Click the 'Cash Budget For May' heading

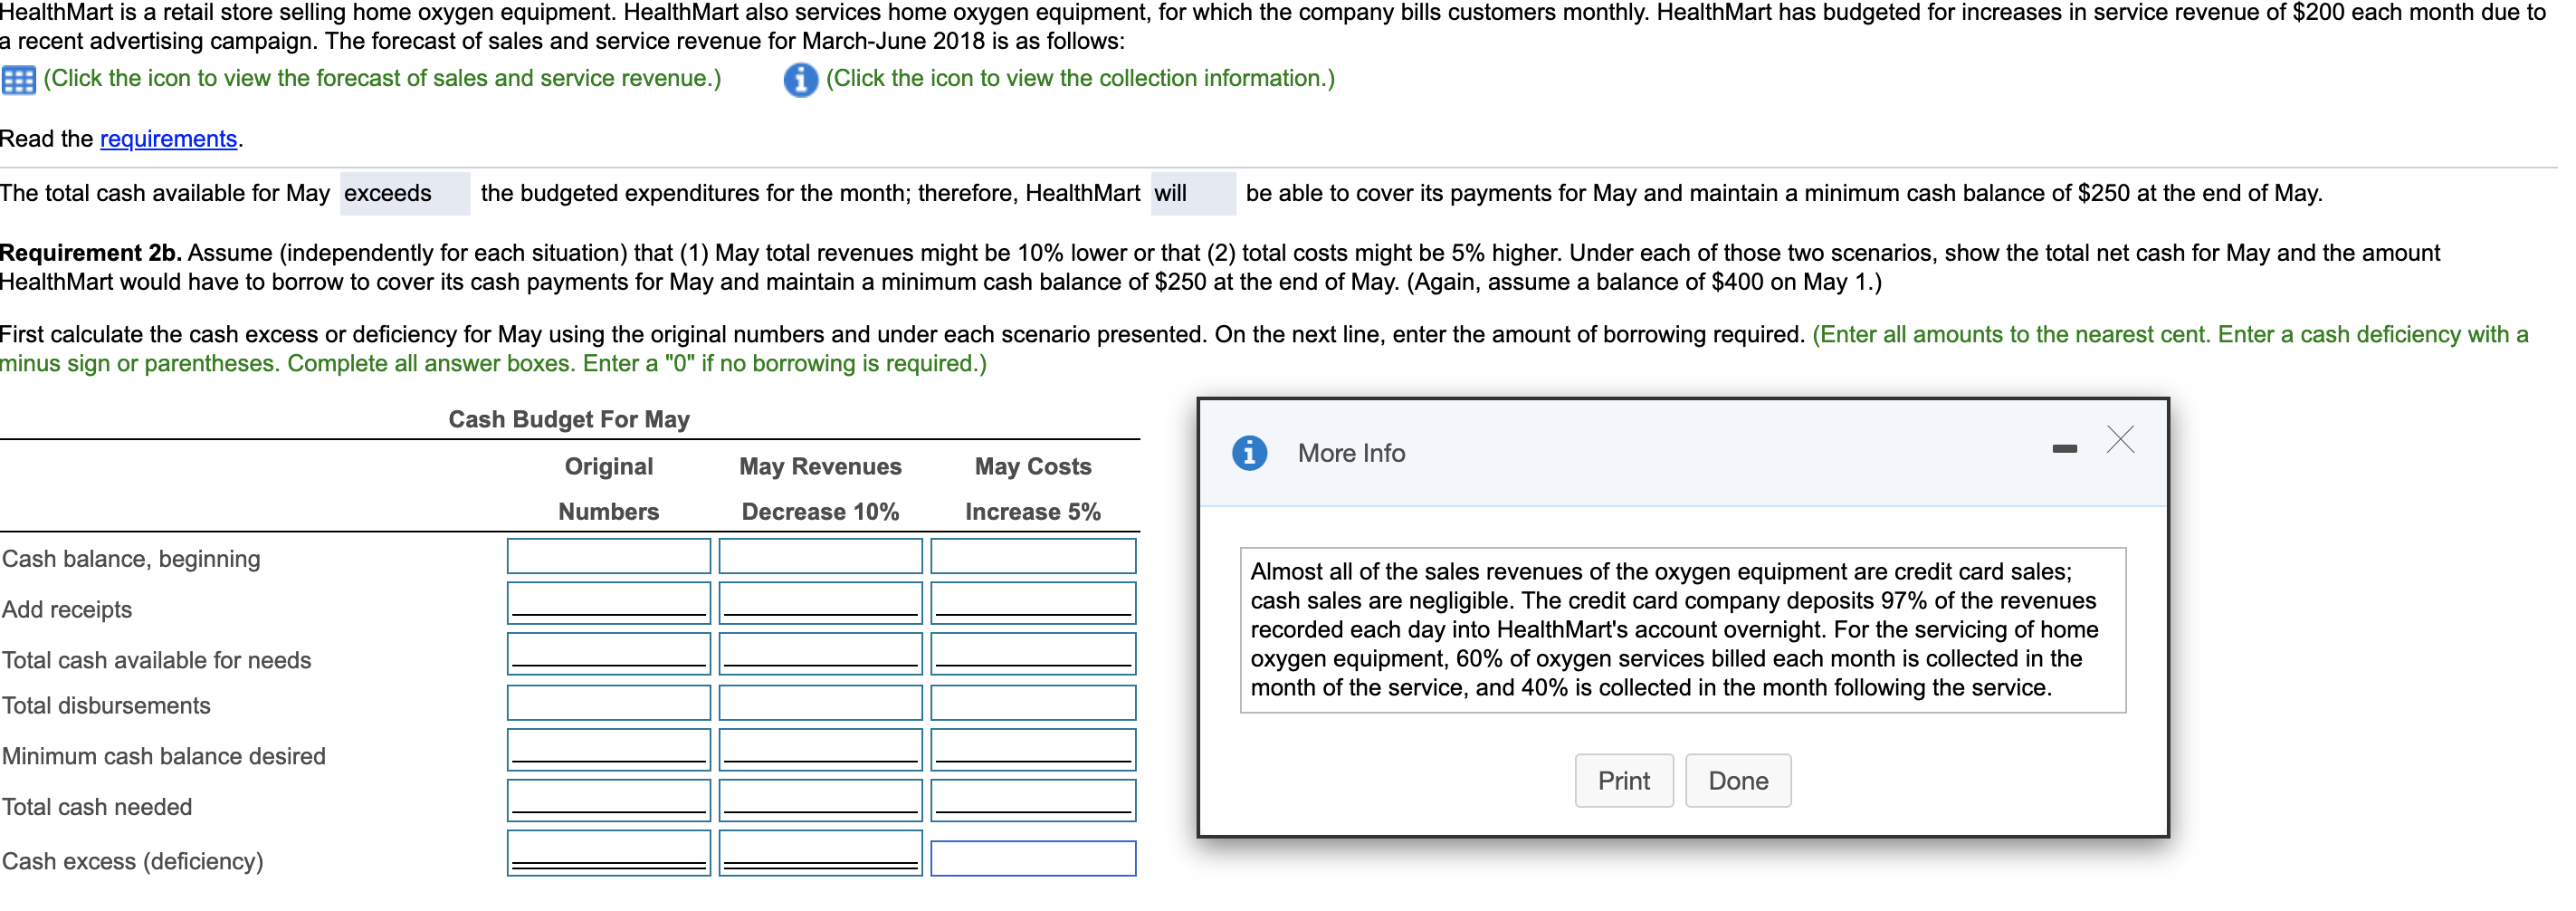569,420
